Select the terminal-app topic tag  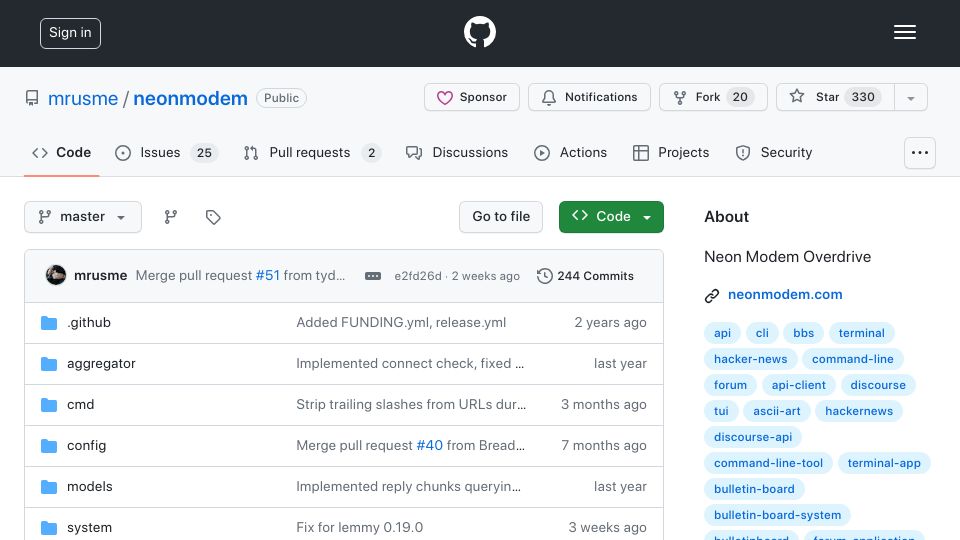tap(884, 463)
